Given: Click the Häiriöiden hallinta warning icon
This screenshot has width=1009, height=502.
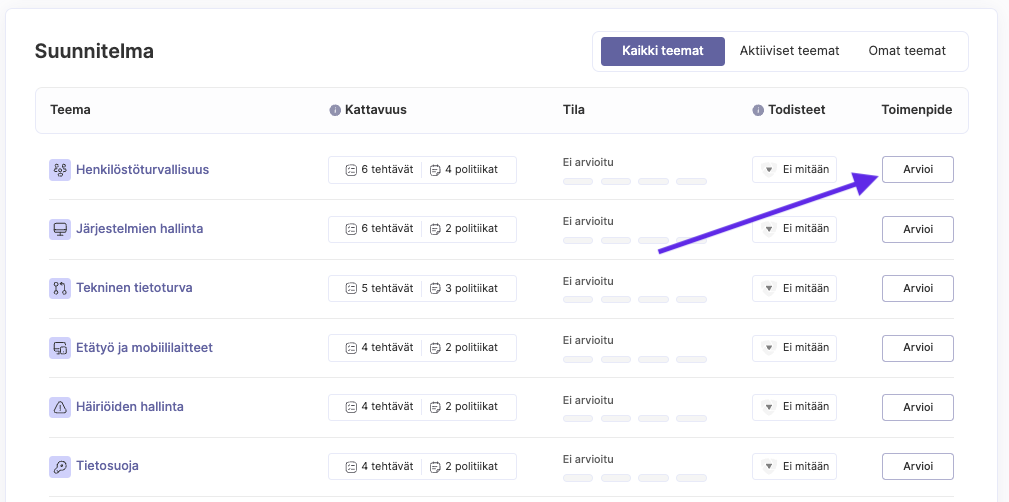Looking at the screenshot, I should coord(60,407).
